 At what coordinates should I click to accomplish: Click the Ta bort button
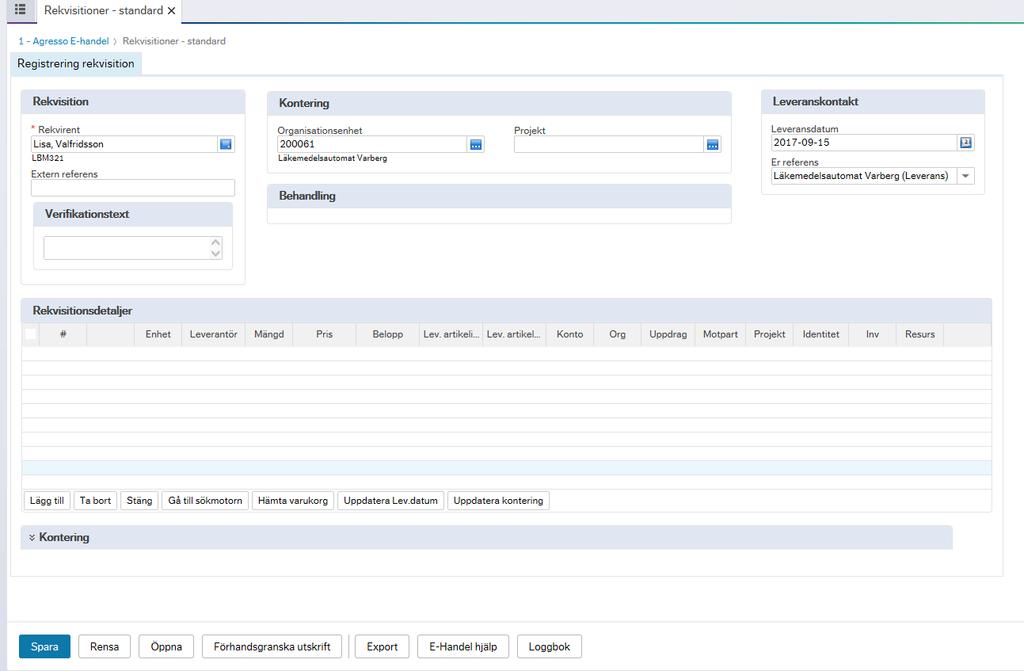pyautogui.click(x=95, y=500)
